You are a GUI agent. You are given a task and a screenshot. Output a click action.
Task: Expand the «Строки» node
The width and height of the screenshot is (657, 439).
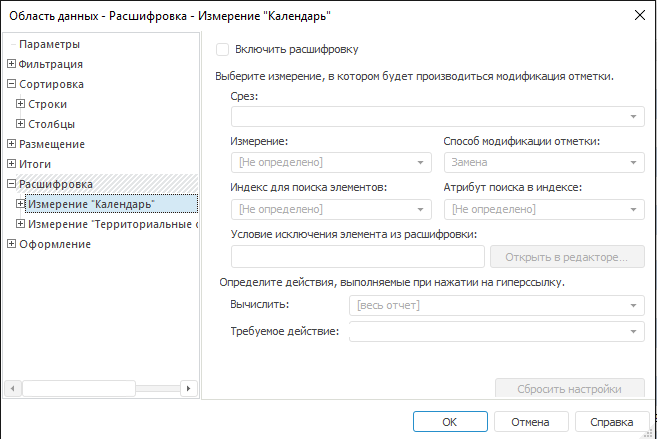click(21, 104)
